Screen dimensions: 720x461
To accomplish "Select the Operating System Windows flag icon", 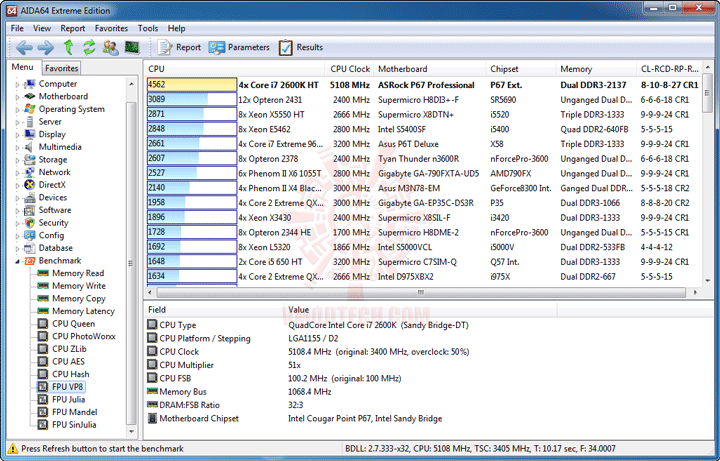I will click(30, 109).
